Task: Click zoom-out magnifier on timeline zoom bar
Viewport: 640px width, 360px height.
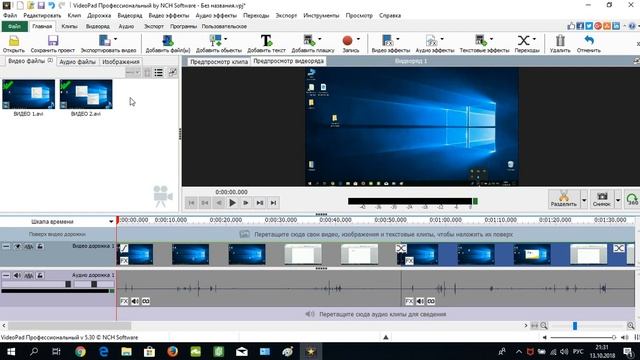Action: (x=544, y=326)
